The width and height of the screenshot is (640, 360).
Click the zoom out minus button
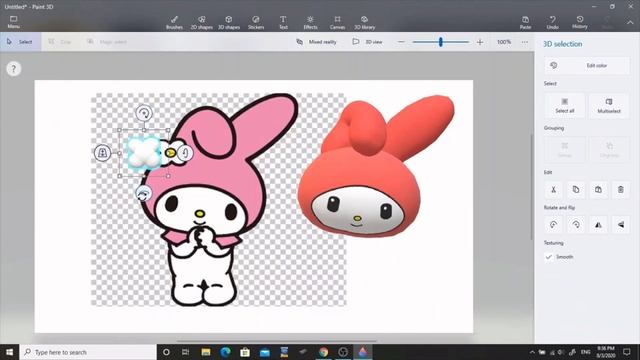tap(401, 42)
